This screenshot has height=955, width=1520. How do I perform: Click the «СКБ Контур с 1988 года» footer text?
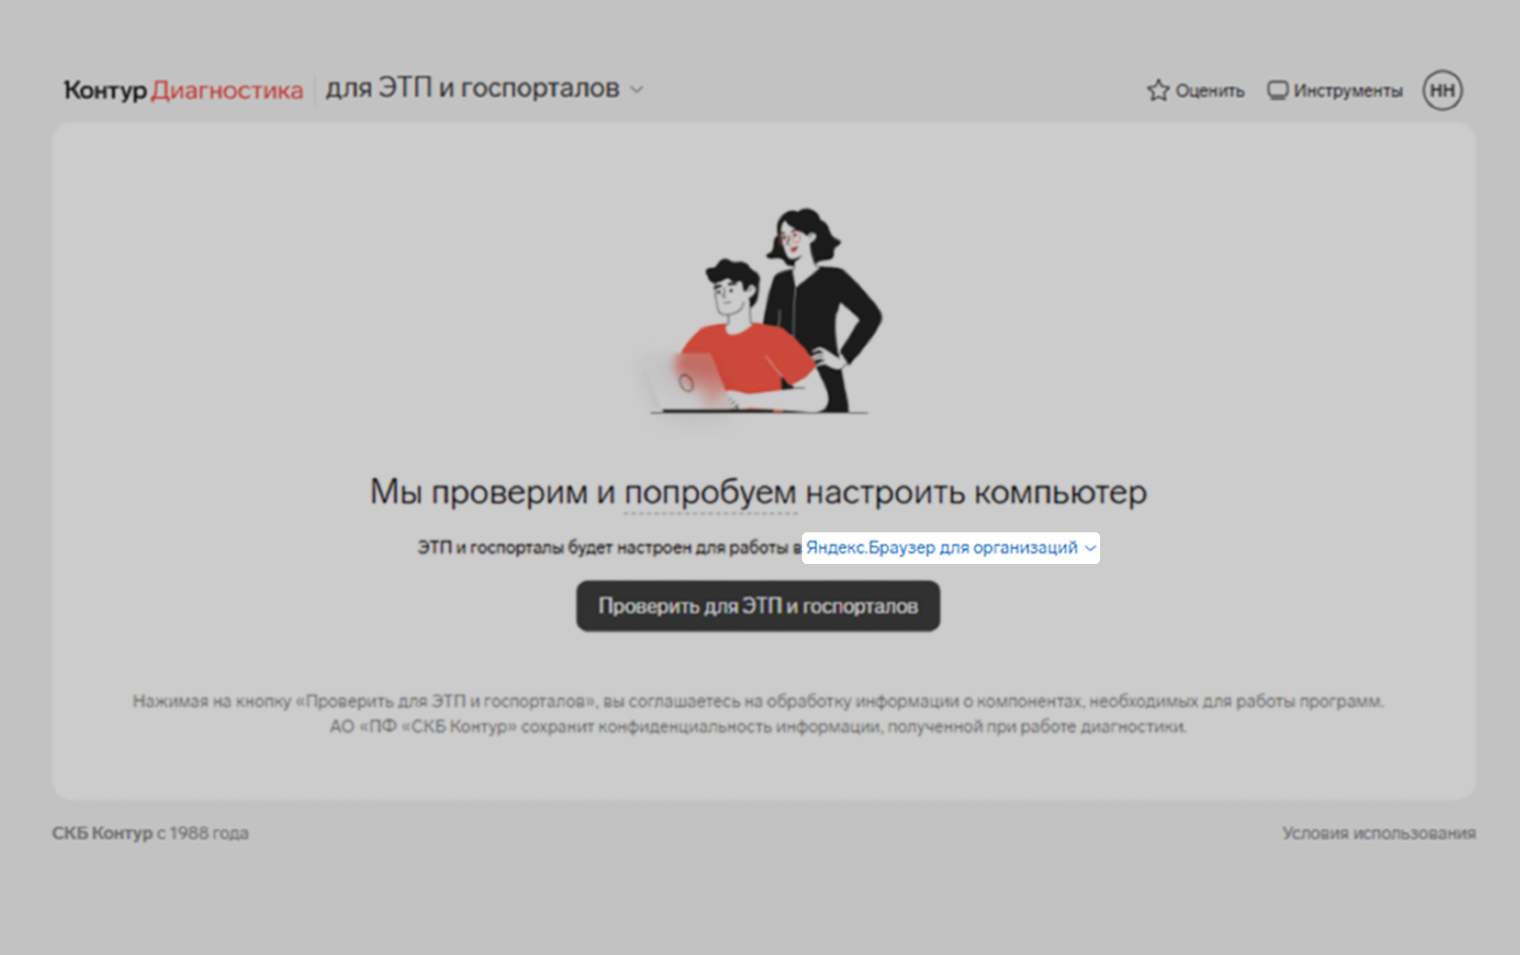tap(150, 833)
